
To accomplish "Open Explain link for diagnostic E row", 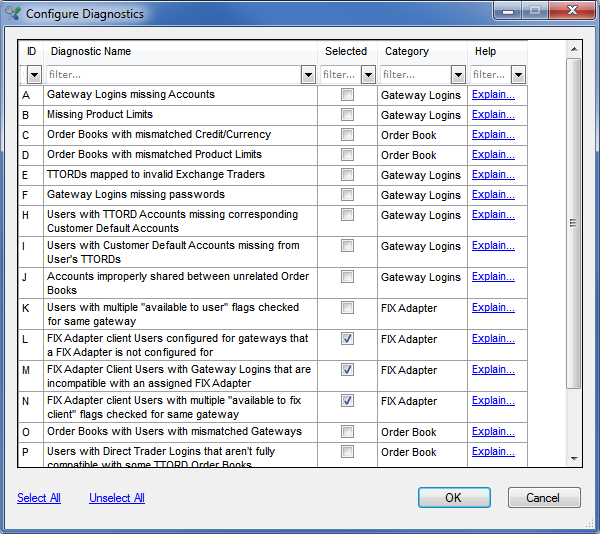I will 493,174.
